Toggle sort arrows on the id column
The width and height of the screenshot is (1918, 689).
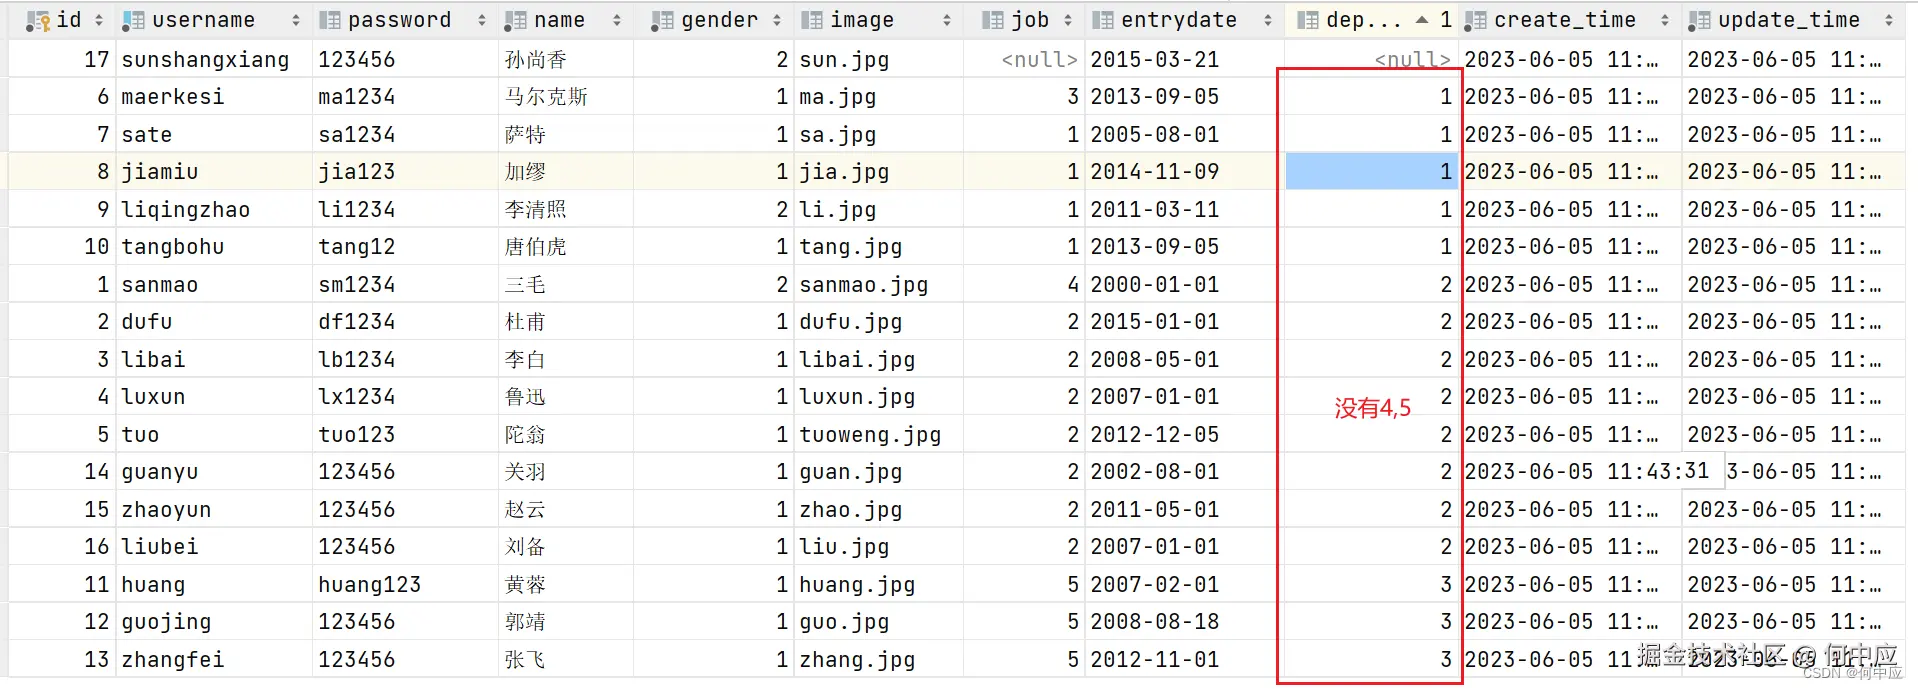[x=98, y=20]
